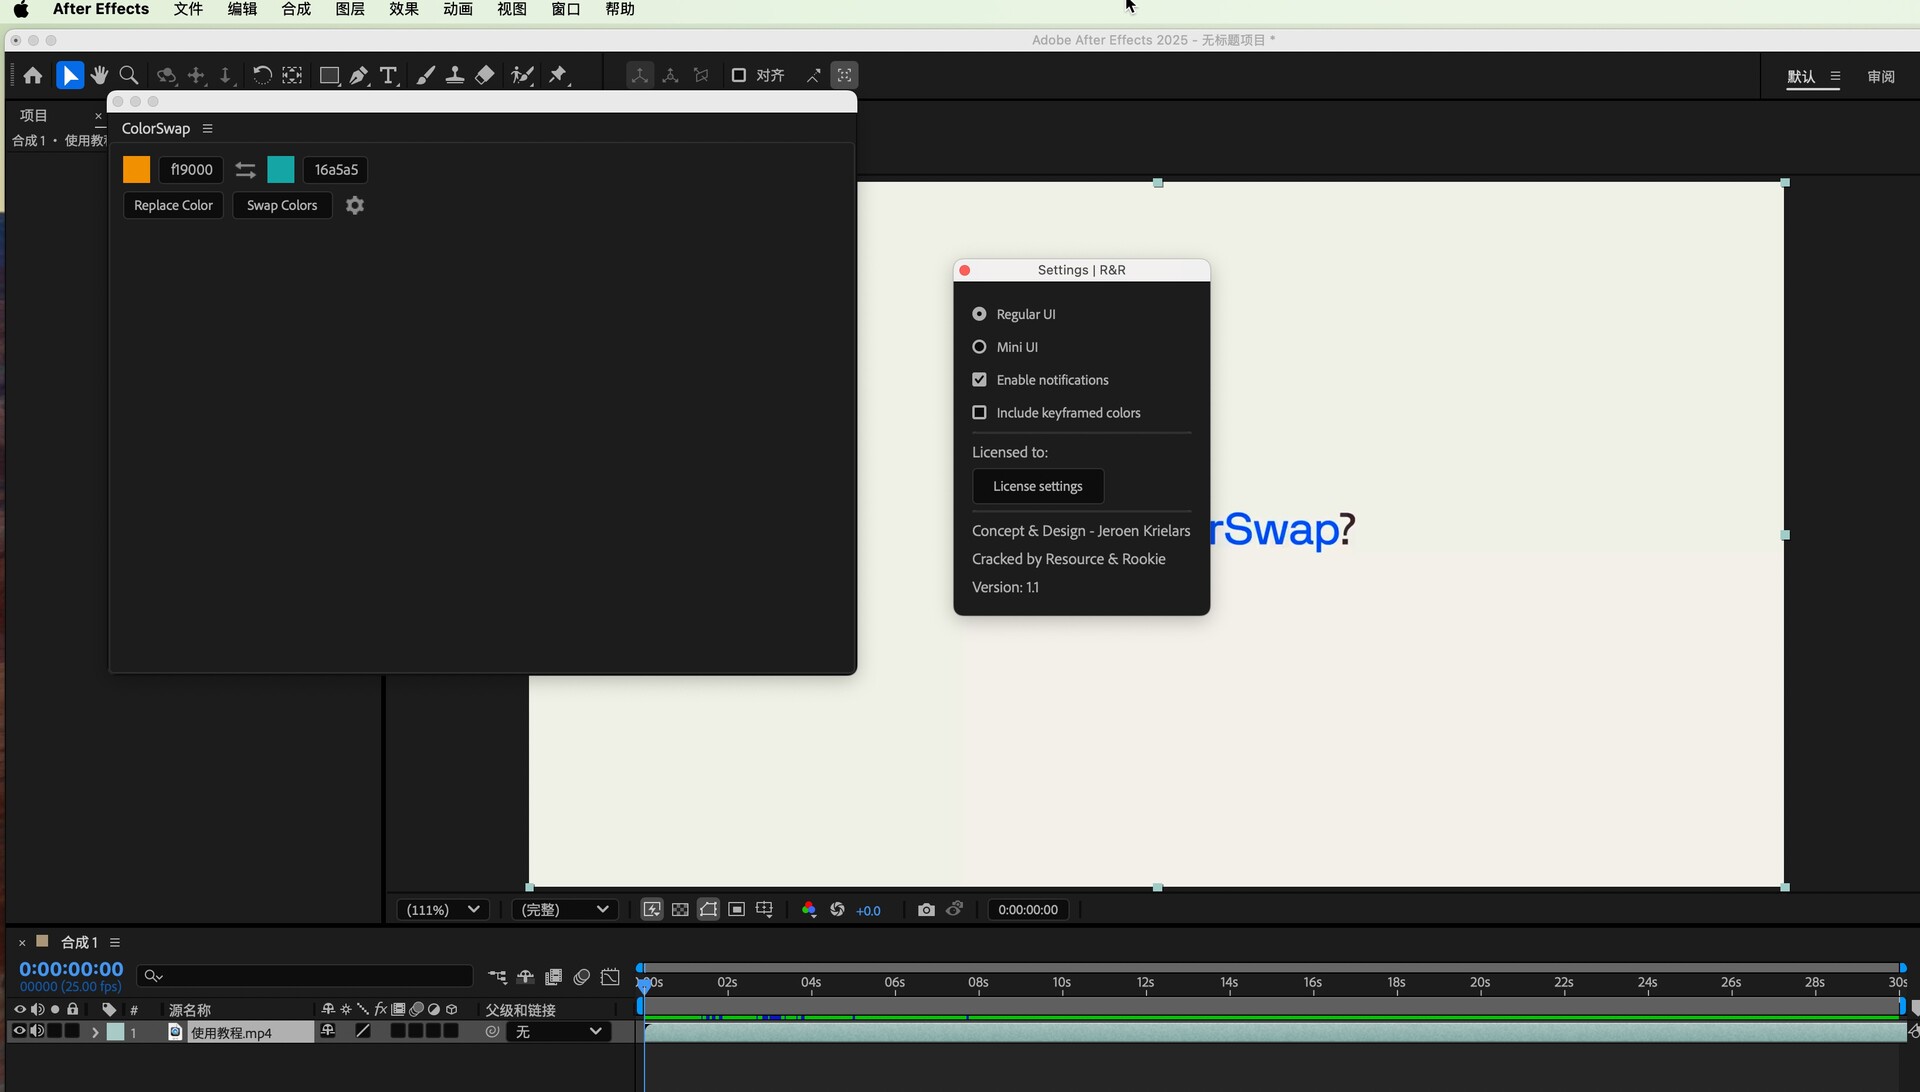This screenshot has height=1092, width=1920.
Task: Select the Hand tool
Action: [99, 76]
